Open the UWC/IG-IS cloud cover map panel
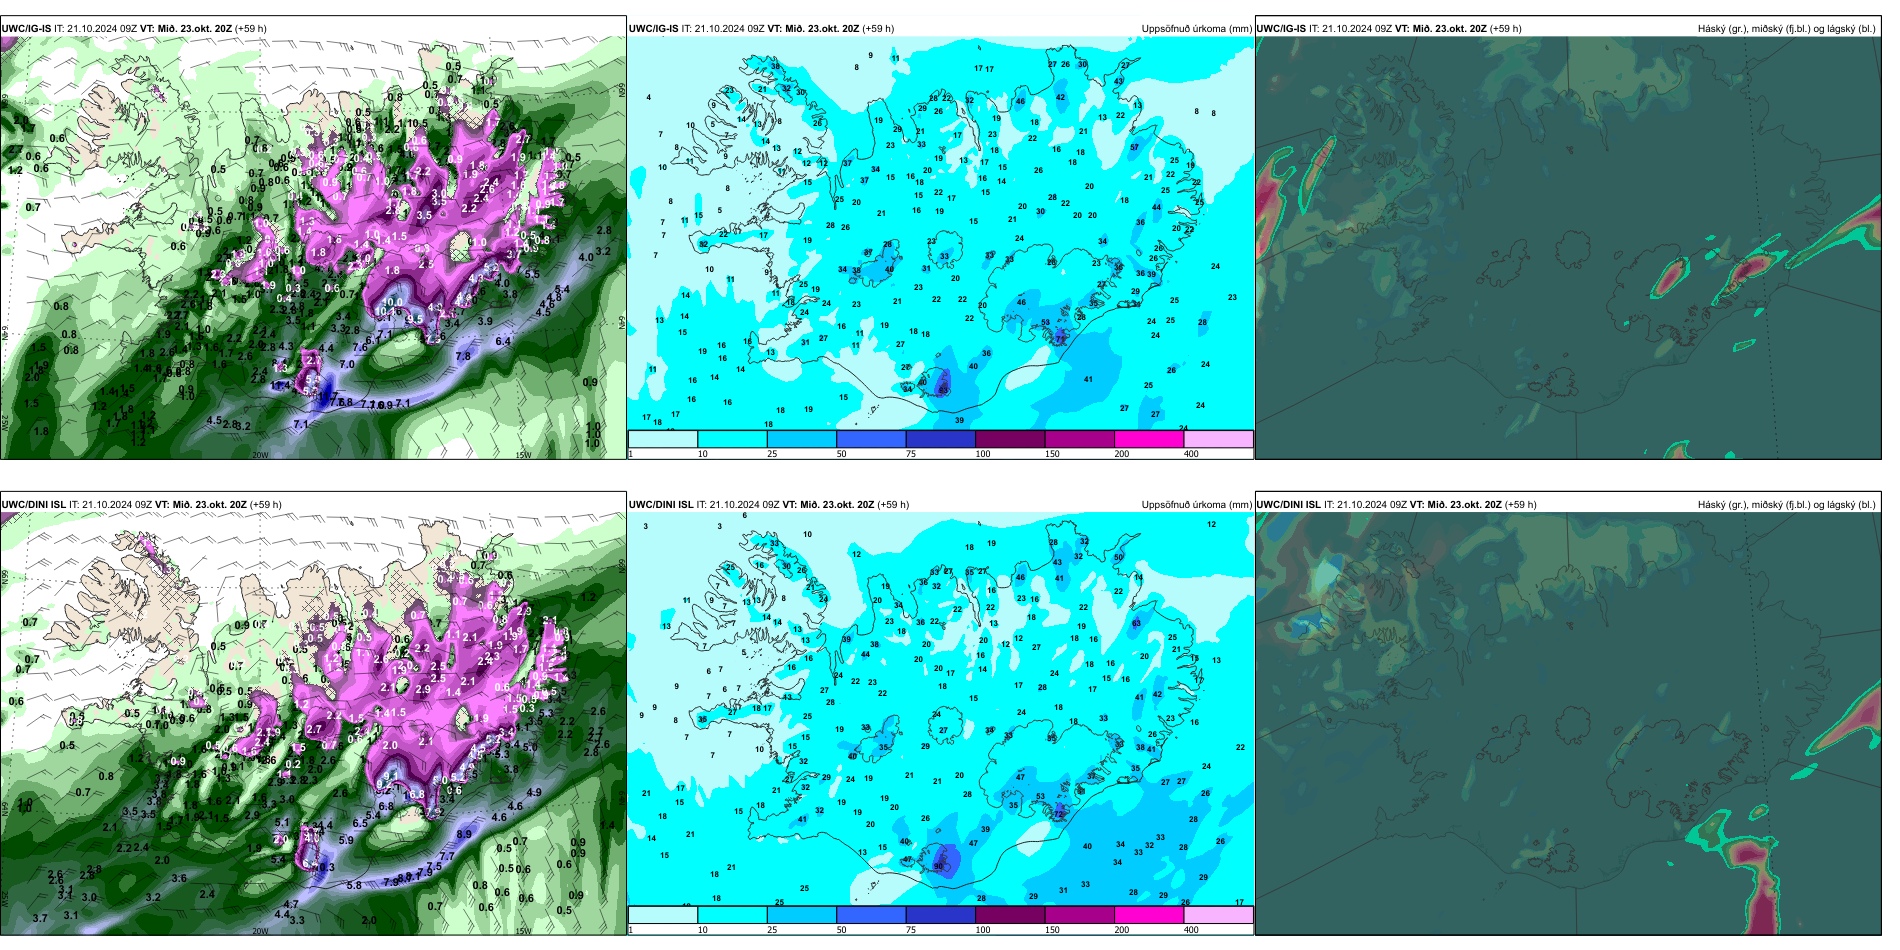The width and height of the screenshot is (1900, 950). tap(1568, 248)
